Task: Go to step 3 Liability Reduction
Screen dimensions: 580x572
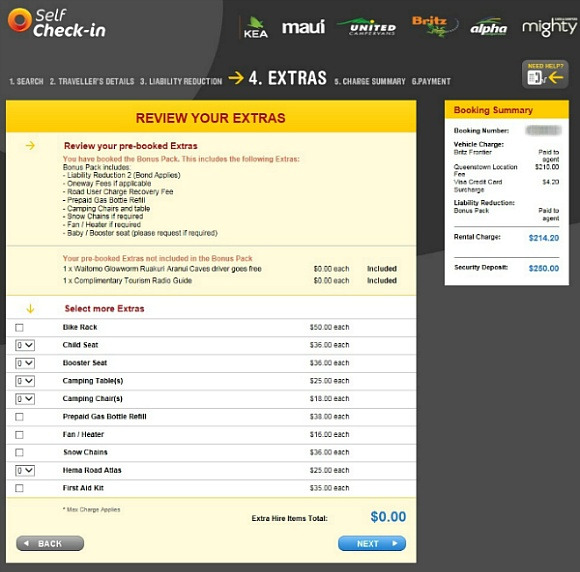Action: tap(181, 81)
